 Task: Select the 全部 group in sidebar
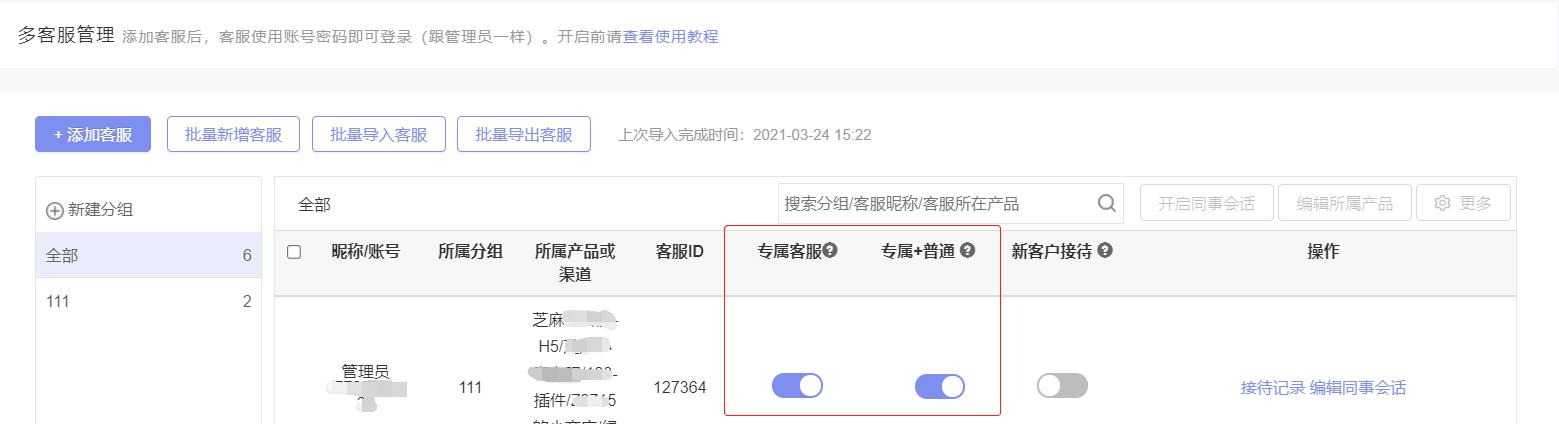(148, 256)
